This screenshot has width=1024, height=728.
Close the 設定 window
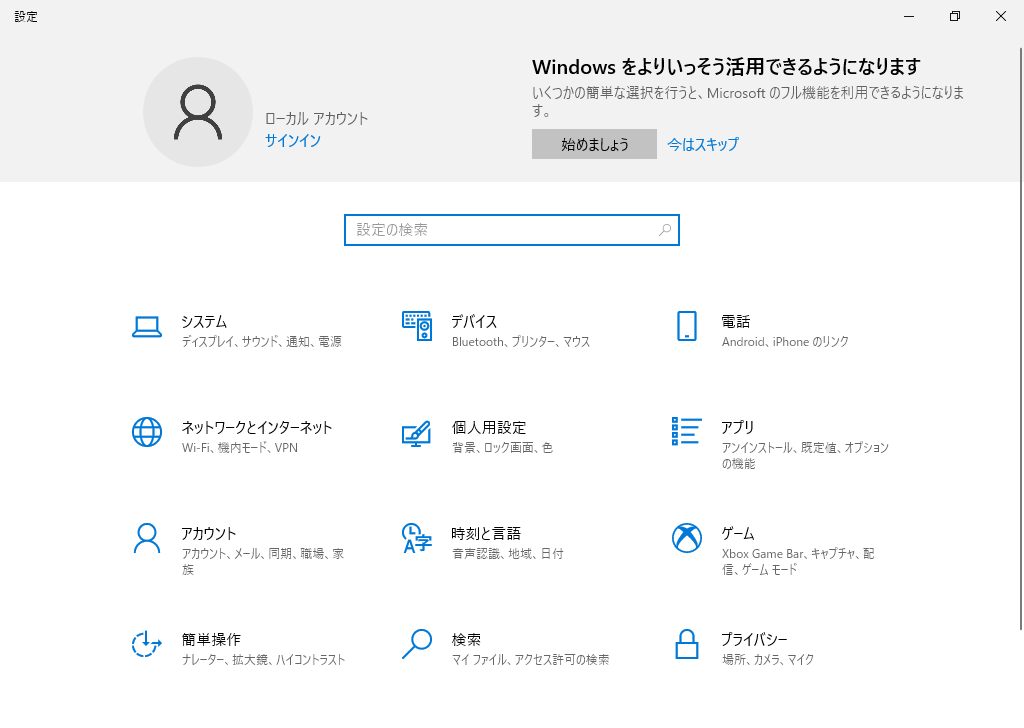(1000, 16)
